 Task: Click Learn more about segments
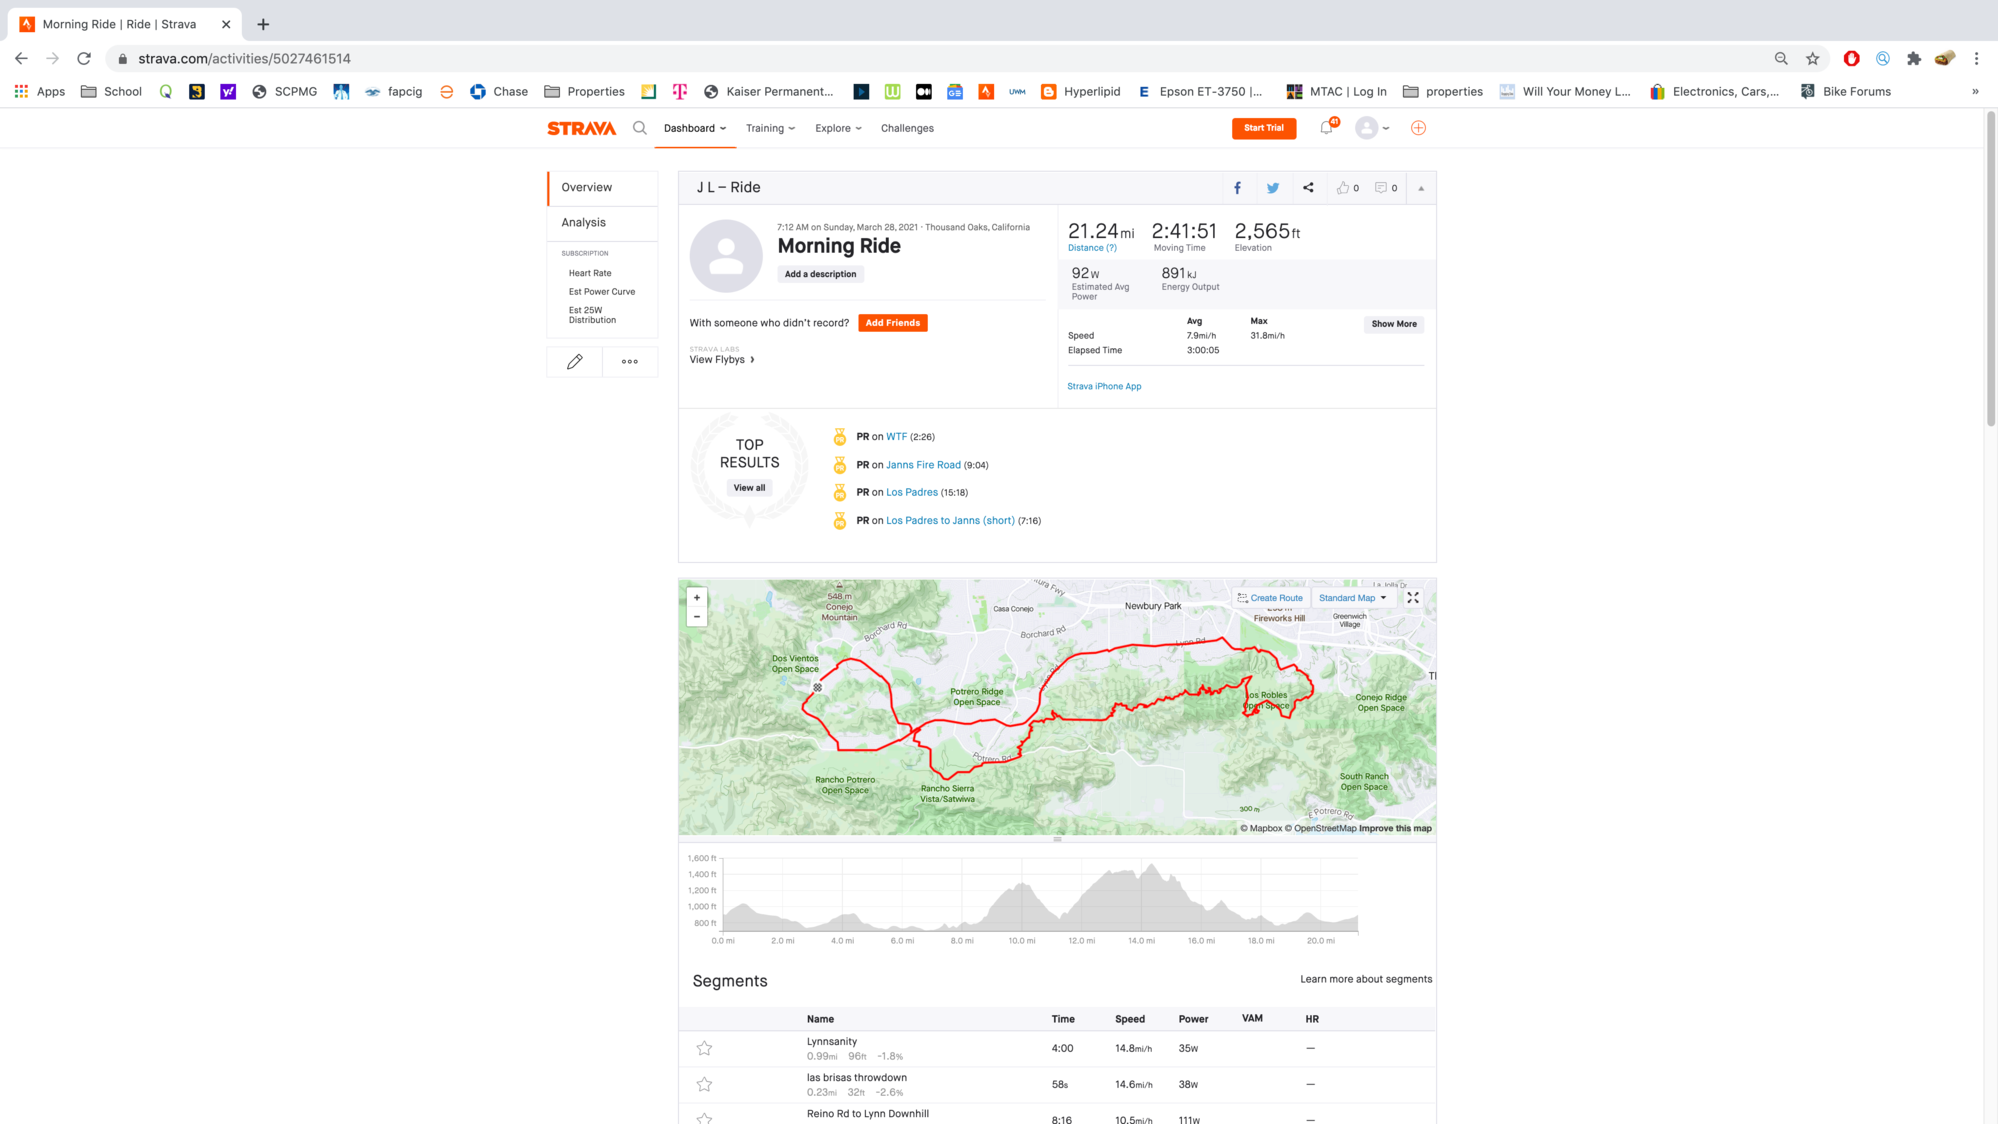(x=1365, y=979)
